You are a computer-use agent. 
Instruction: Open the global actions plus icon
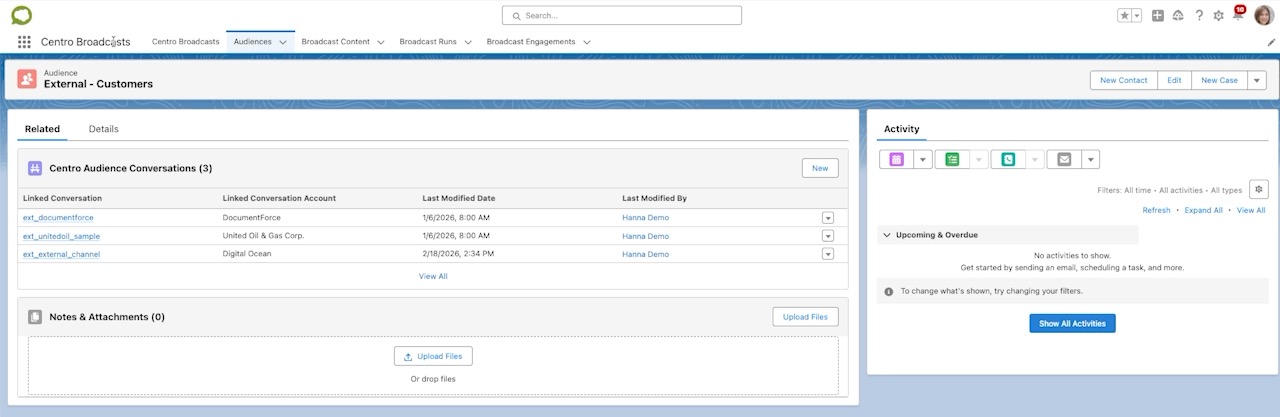tap(1157, 15)
